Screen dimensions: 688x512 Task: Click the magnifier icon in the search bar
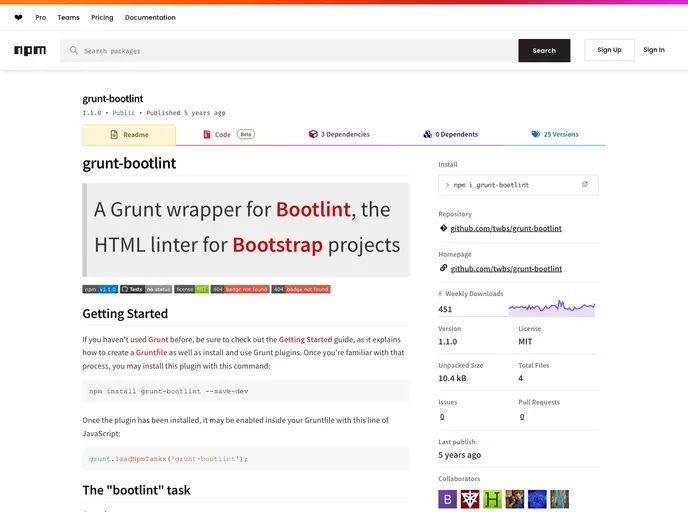pos(74,50)
